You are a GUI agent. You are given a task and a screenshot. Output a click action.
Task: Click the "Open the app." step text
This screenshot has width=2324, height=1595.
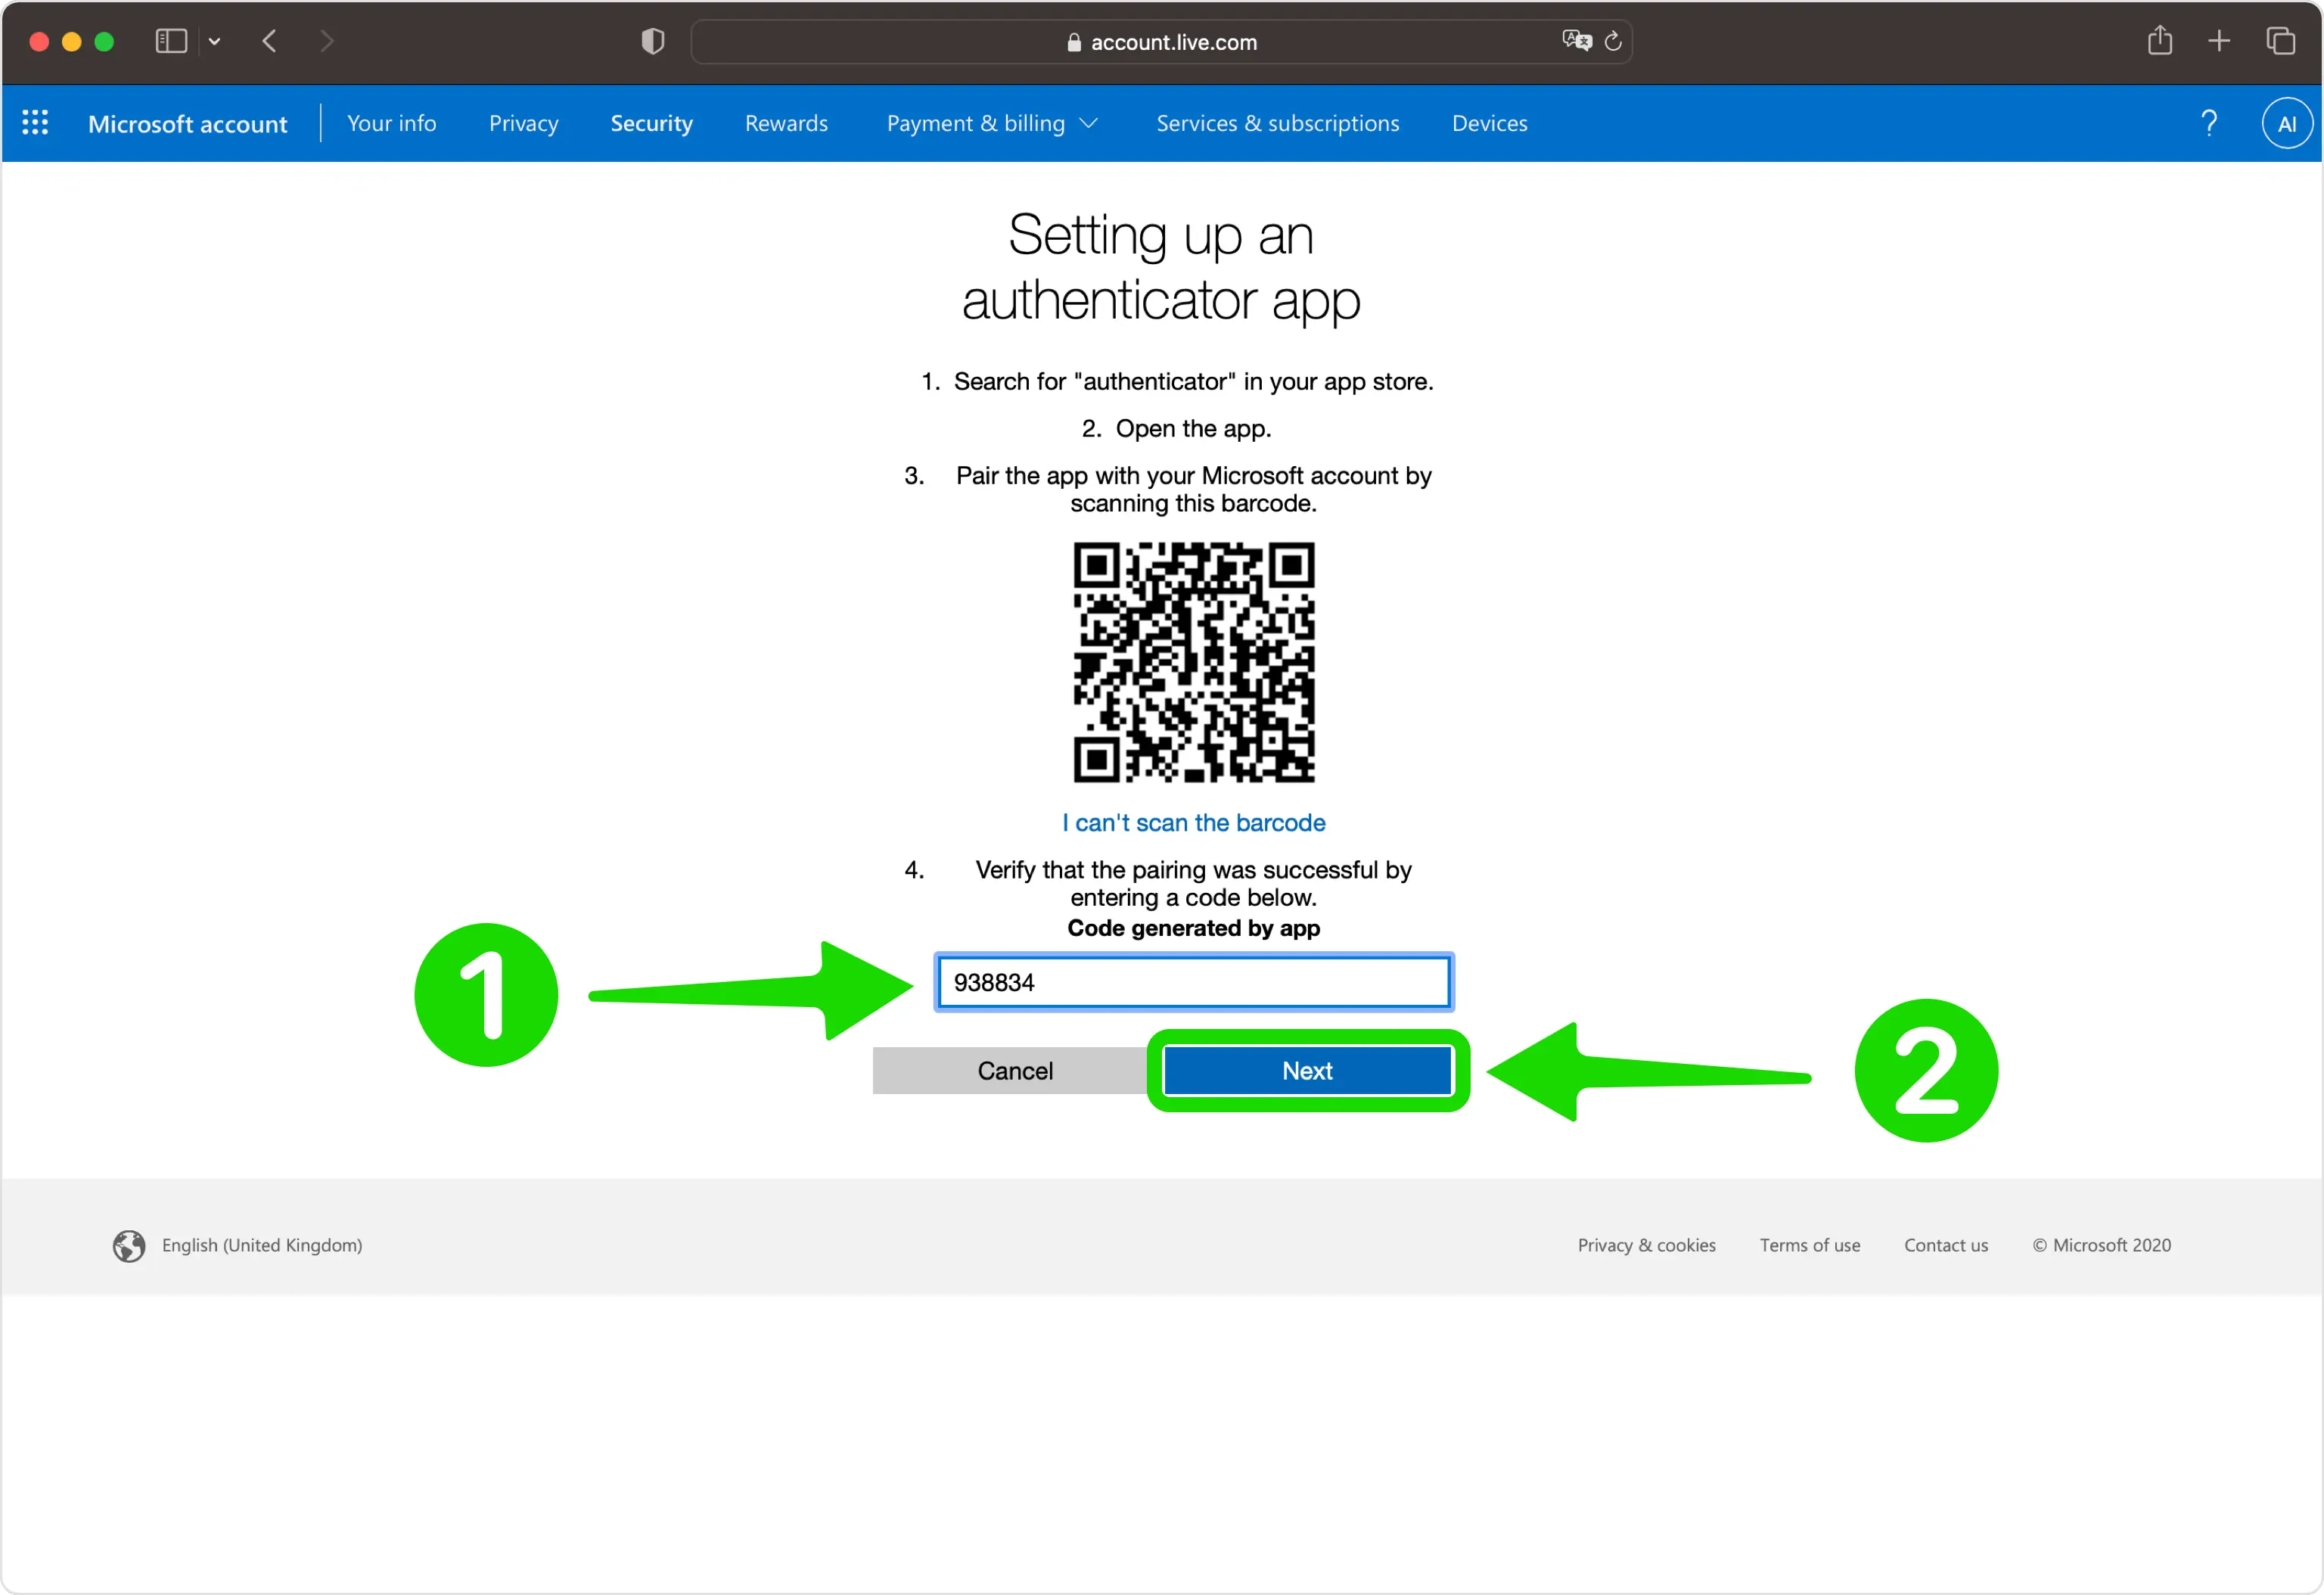coord(1194,428)
